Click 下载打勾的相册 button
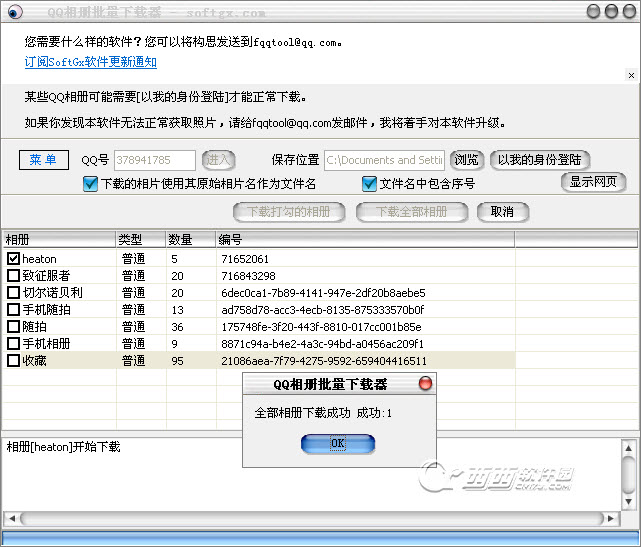Image resolution: width=641 pixels, height=547 pixels. (289, 212)
